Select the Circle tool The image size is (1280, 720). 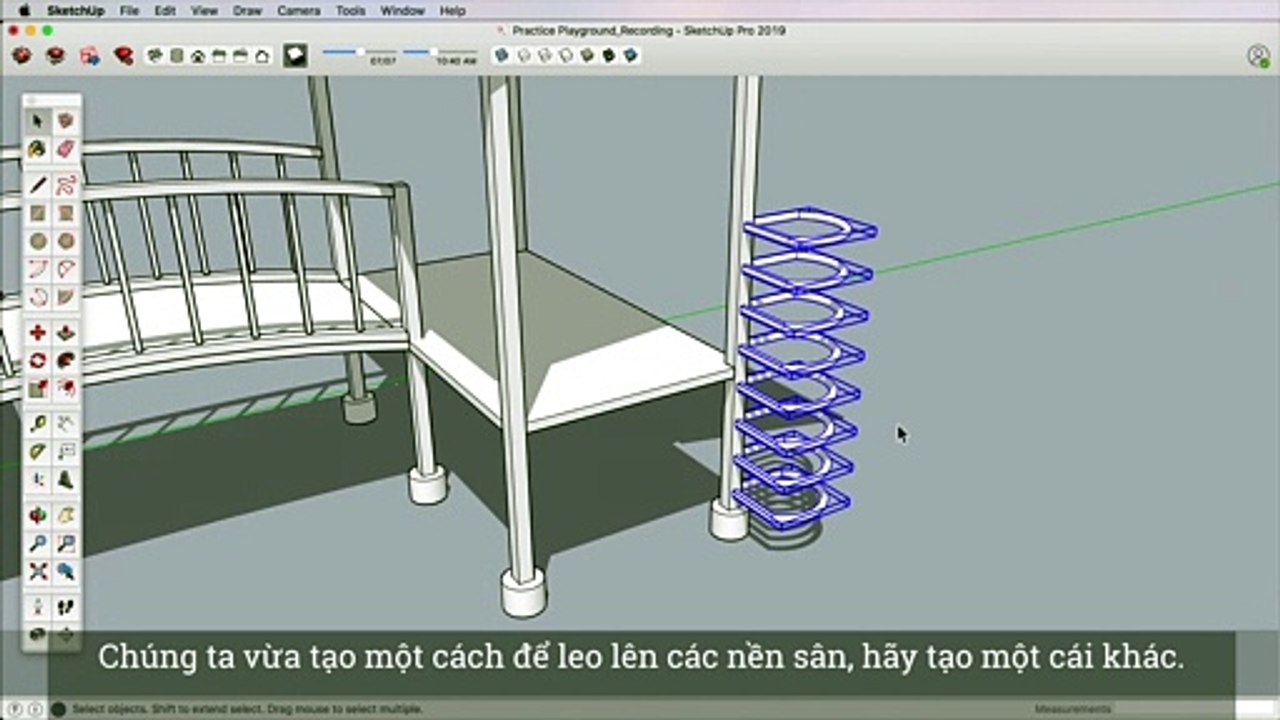coord(38,241)
